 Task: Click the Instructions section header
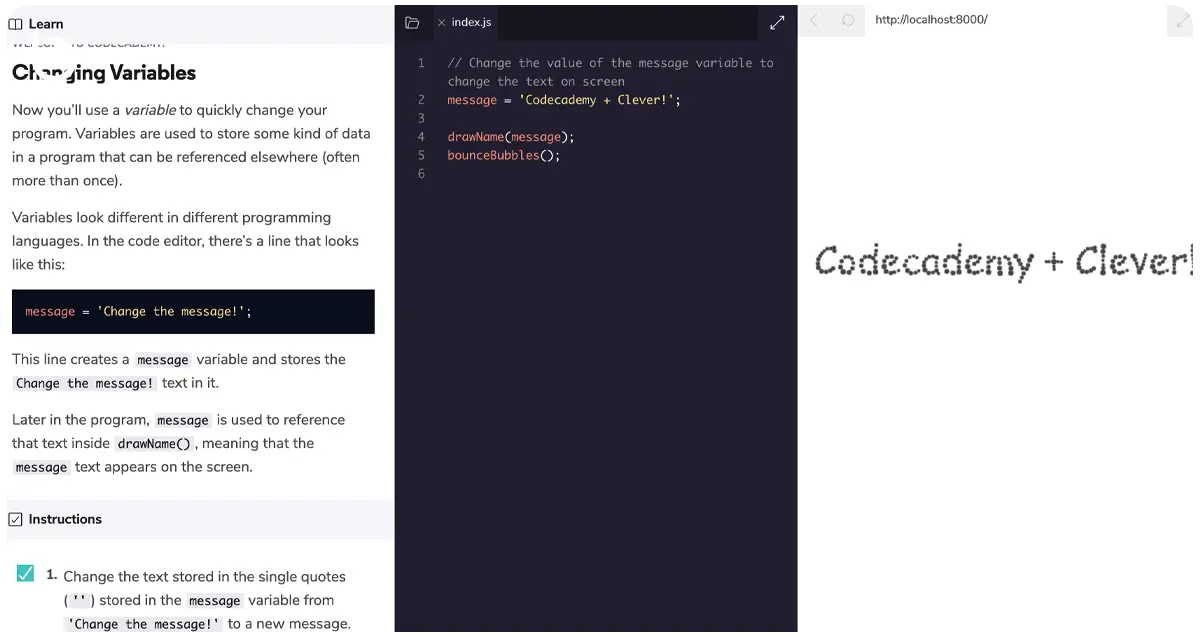[200, 519]
